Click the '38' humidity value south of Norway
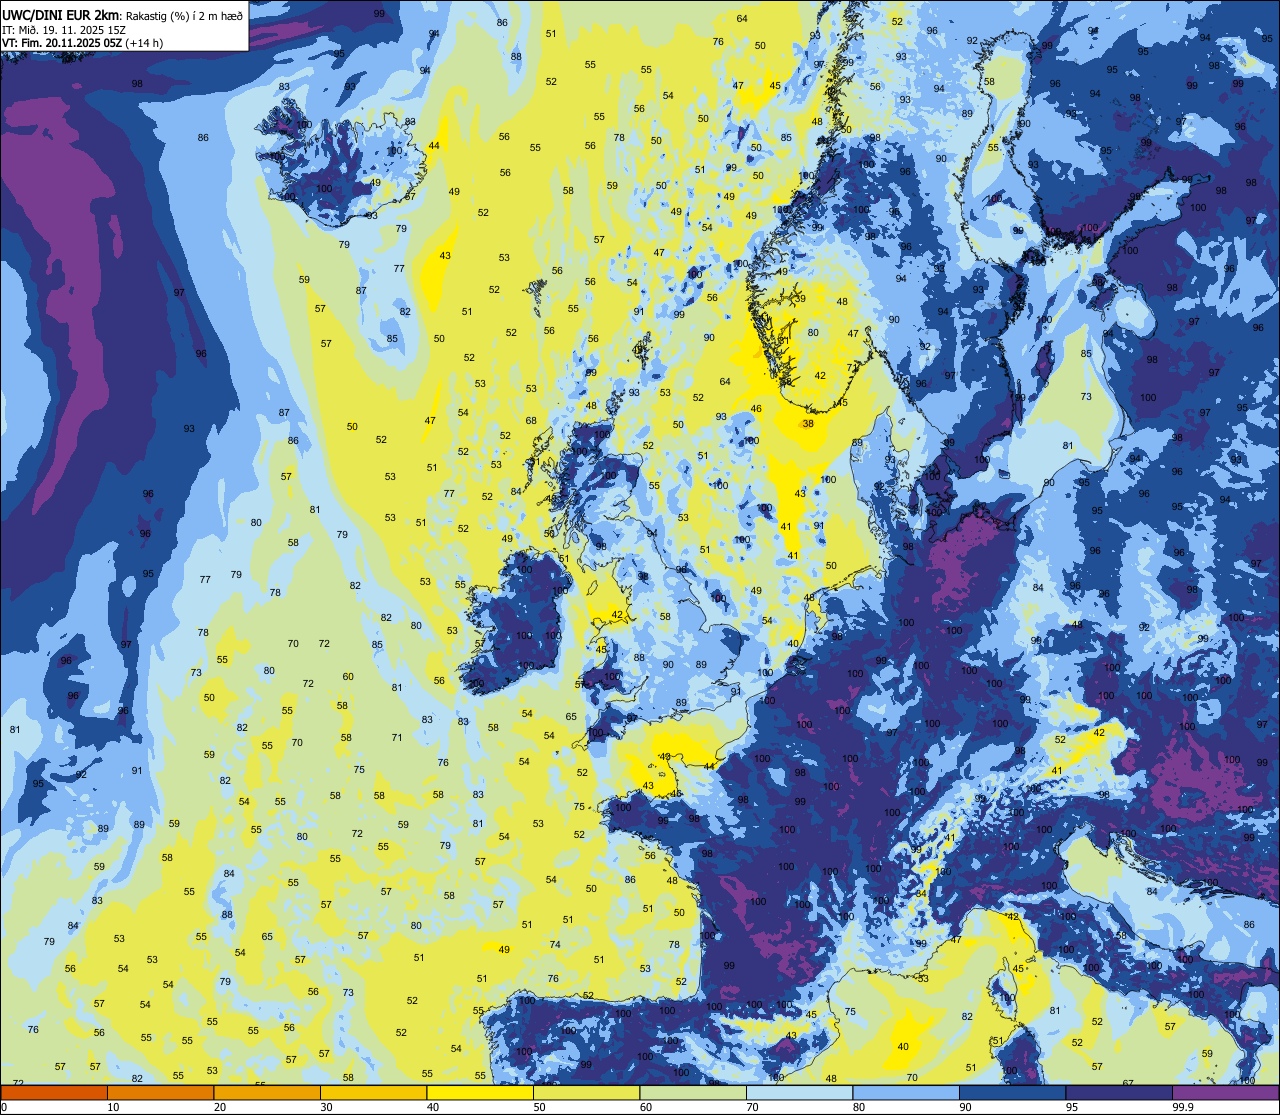The width and height of the screenshot is (1280, 1115). coord(808,423)
